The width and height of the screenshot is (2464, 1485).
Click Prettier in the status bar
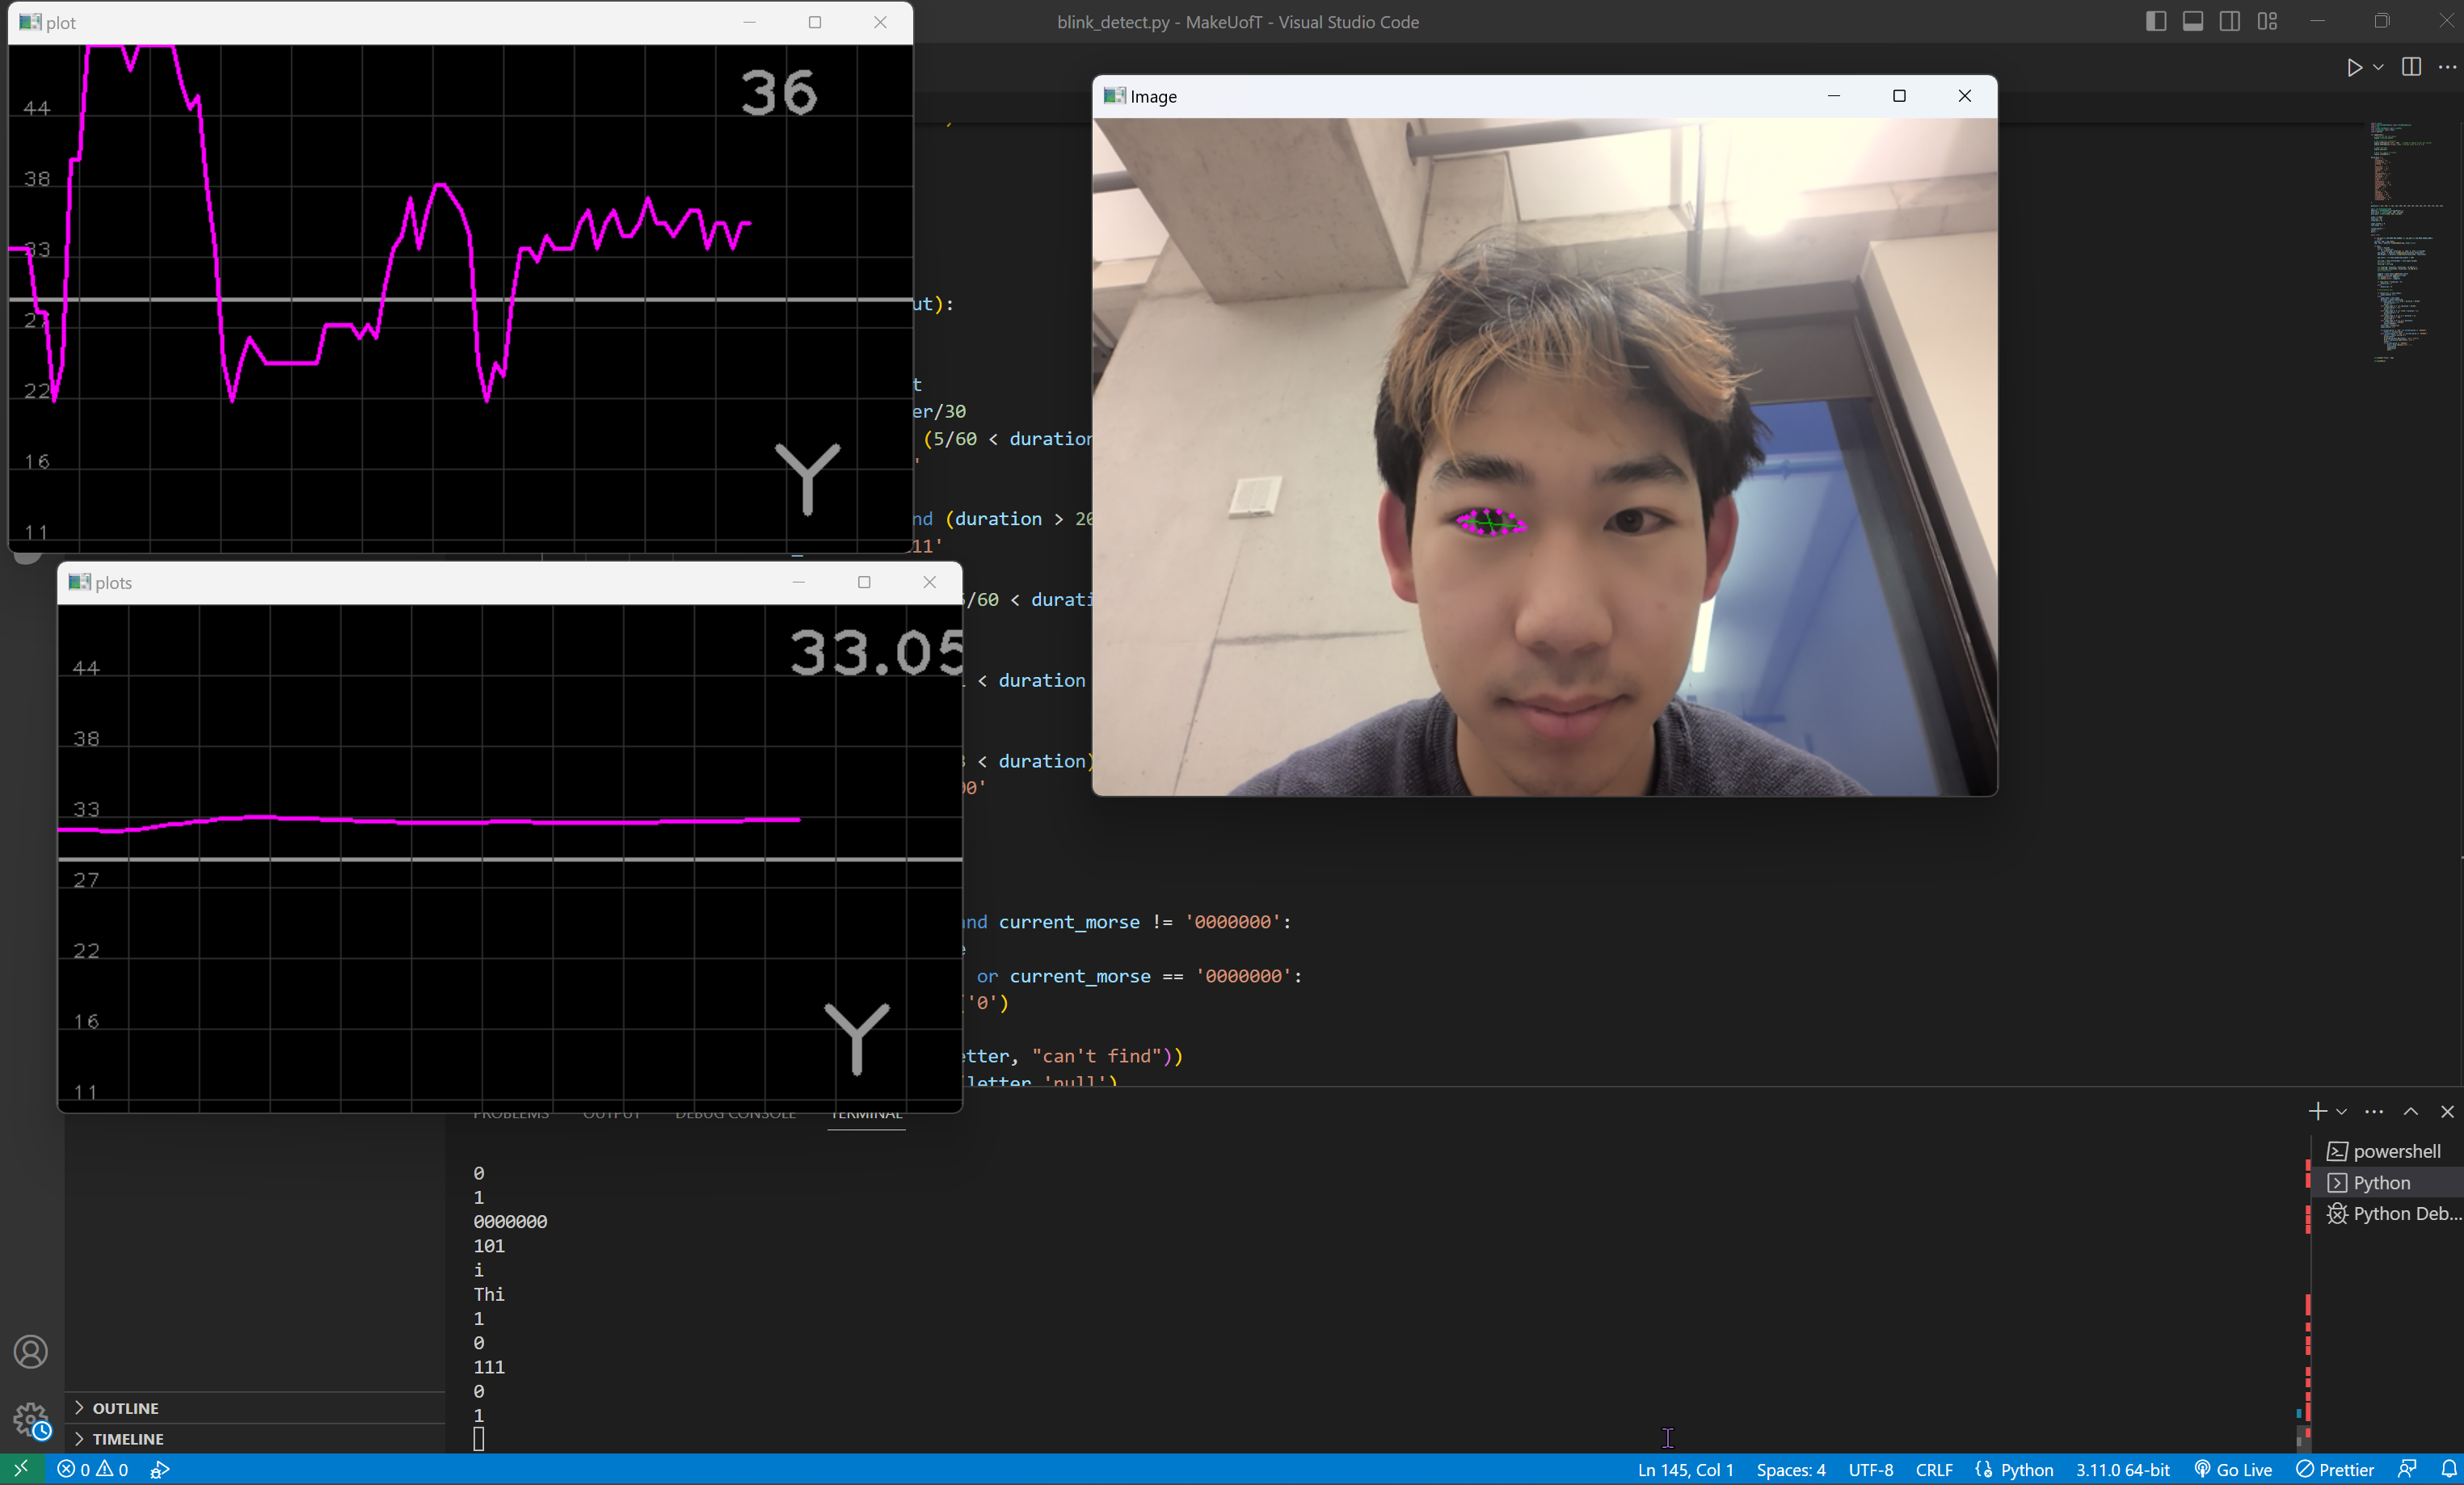(x=2334, y=1469)
